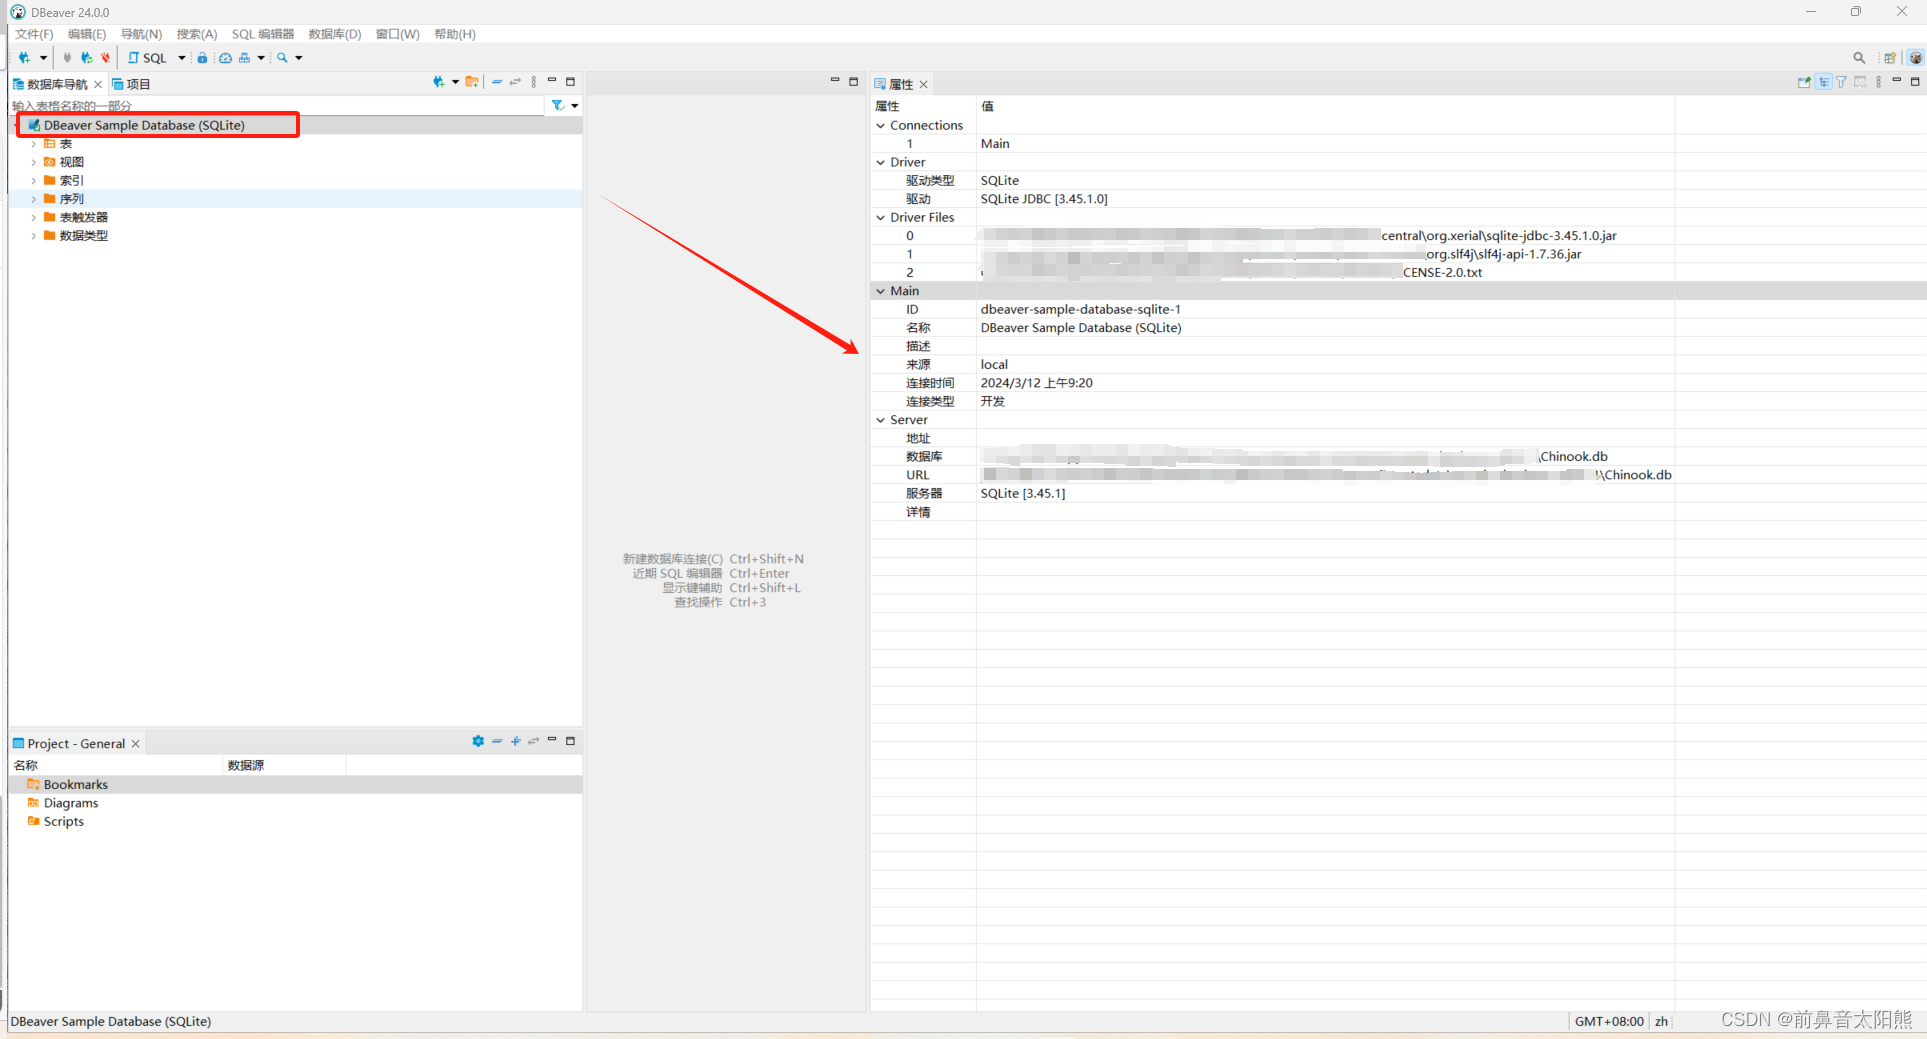The width and height of the screenshot is (1927, 1039).
Task: Expand the 视图 tree node
Action: tap(34, 162)
